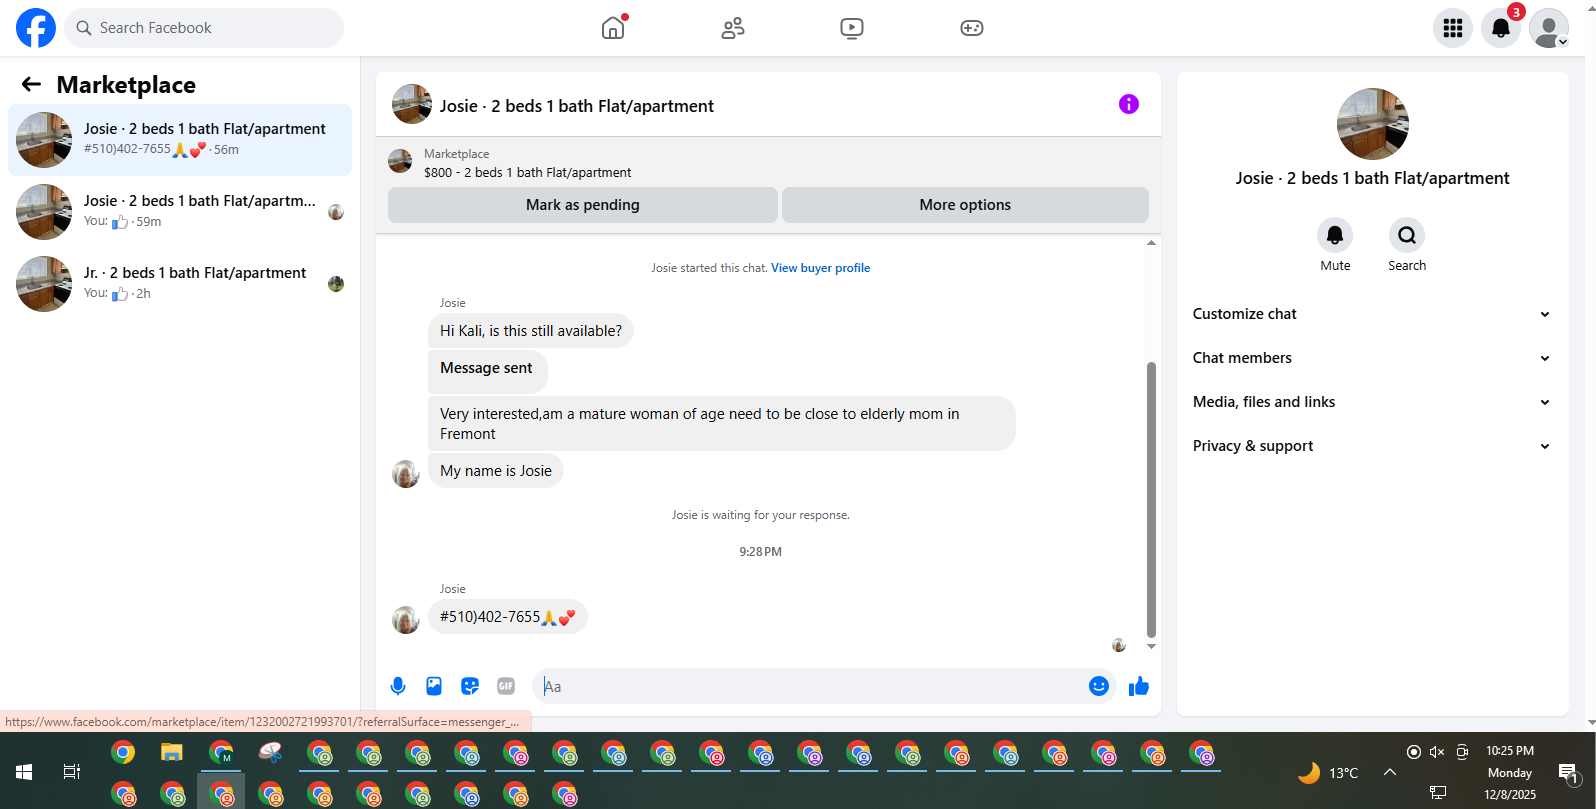This screenshot has height=809, width=1596.
Task: Click the large listing photo in right panel
Action: pyautogui.click(x=1373, y=124)
